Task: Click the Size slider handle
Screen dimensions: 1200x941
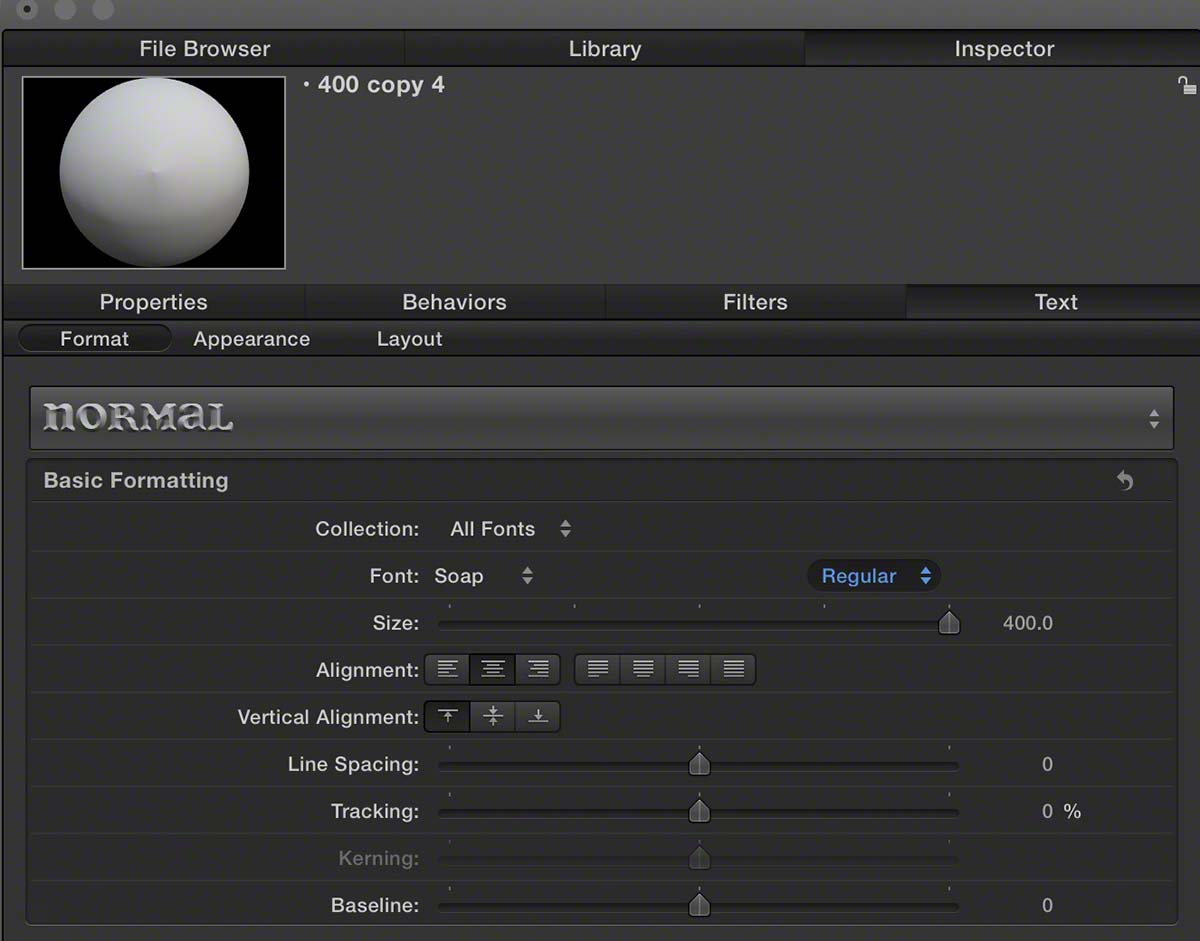Action: [x=949, y=623]
